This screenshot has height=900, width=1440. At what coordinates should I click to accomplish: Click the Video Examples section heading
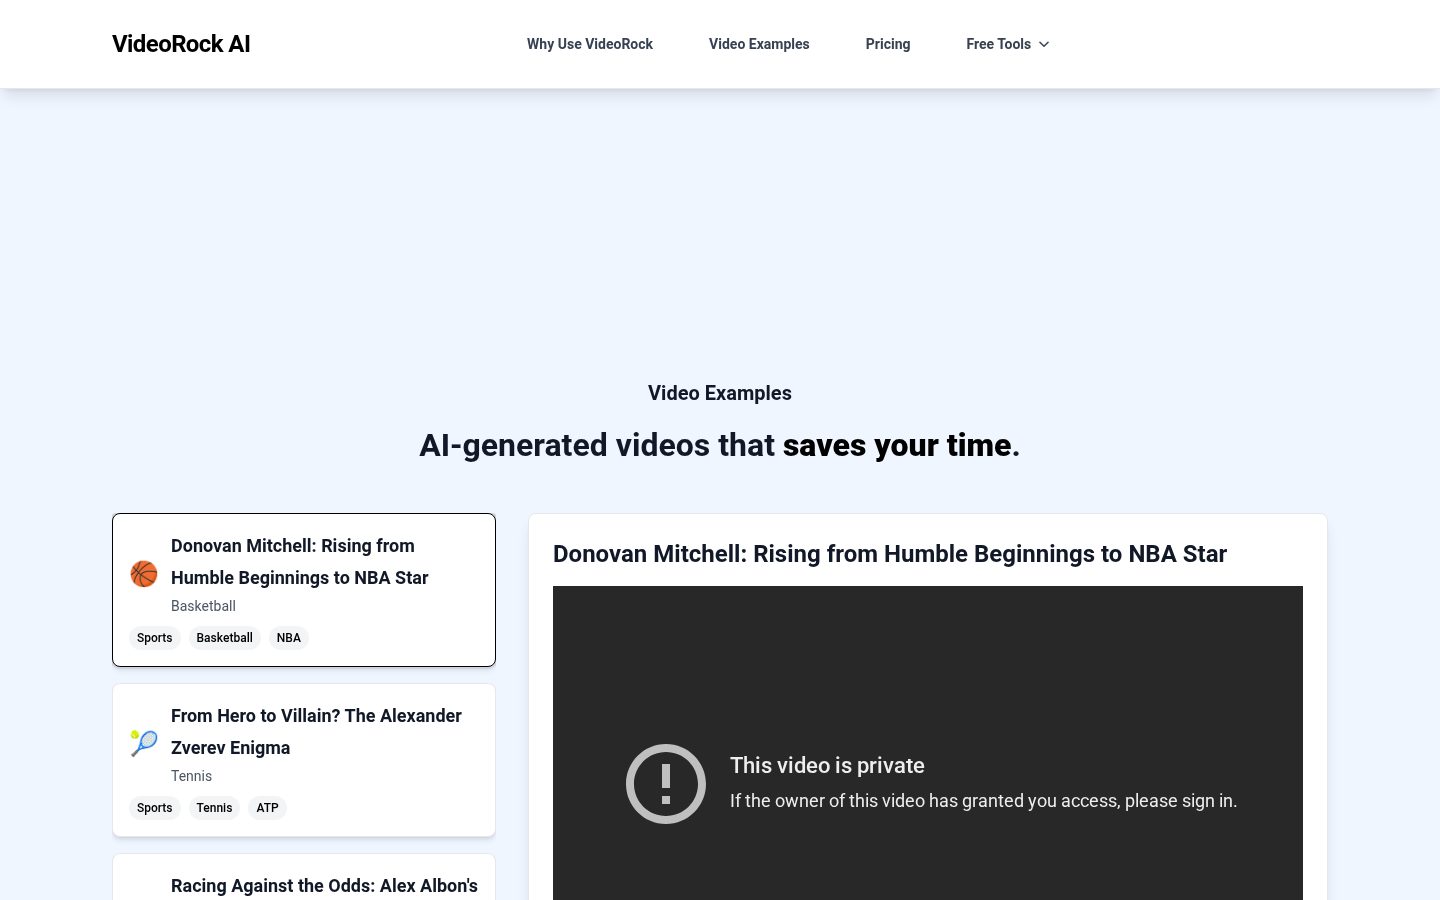pos(720,393)
